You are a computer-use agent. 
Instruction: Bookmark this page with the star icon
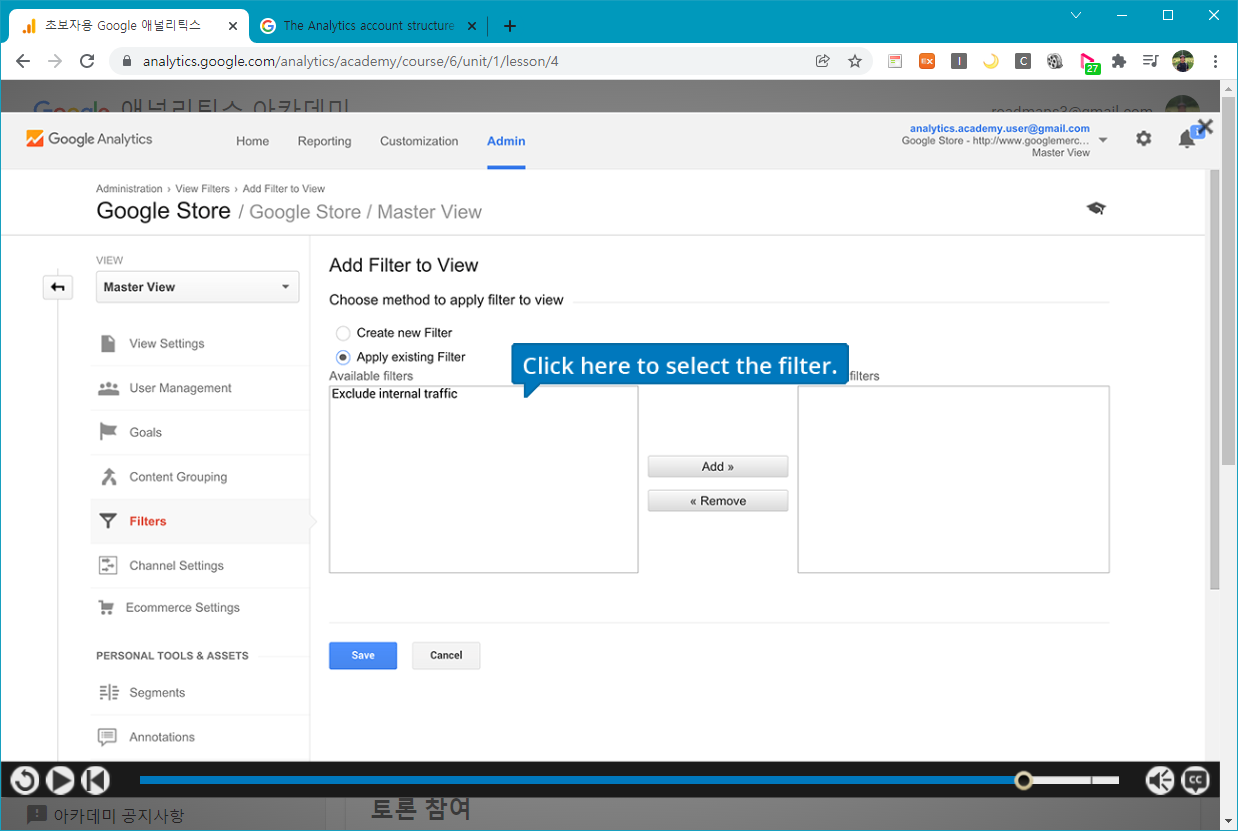pos(855,61)
